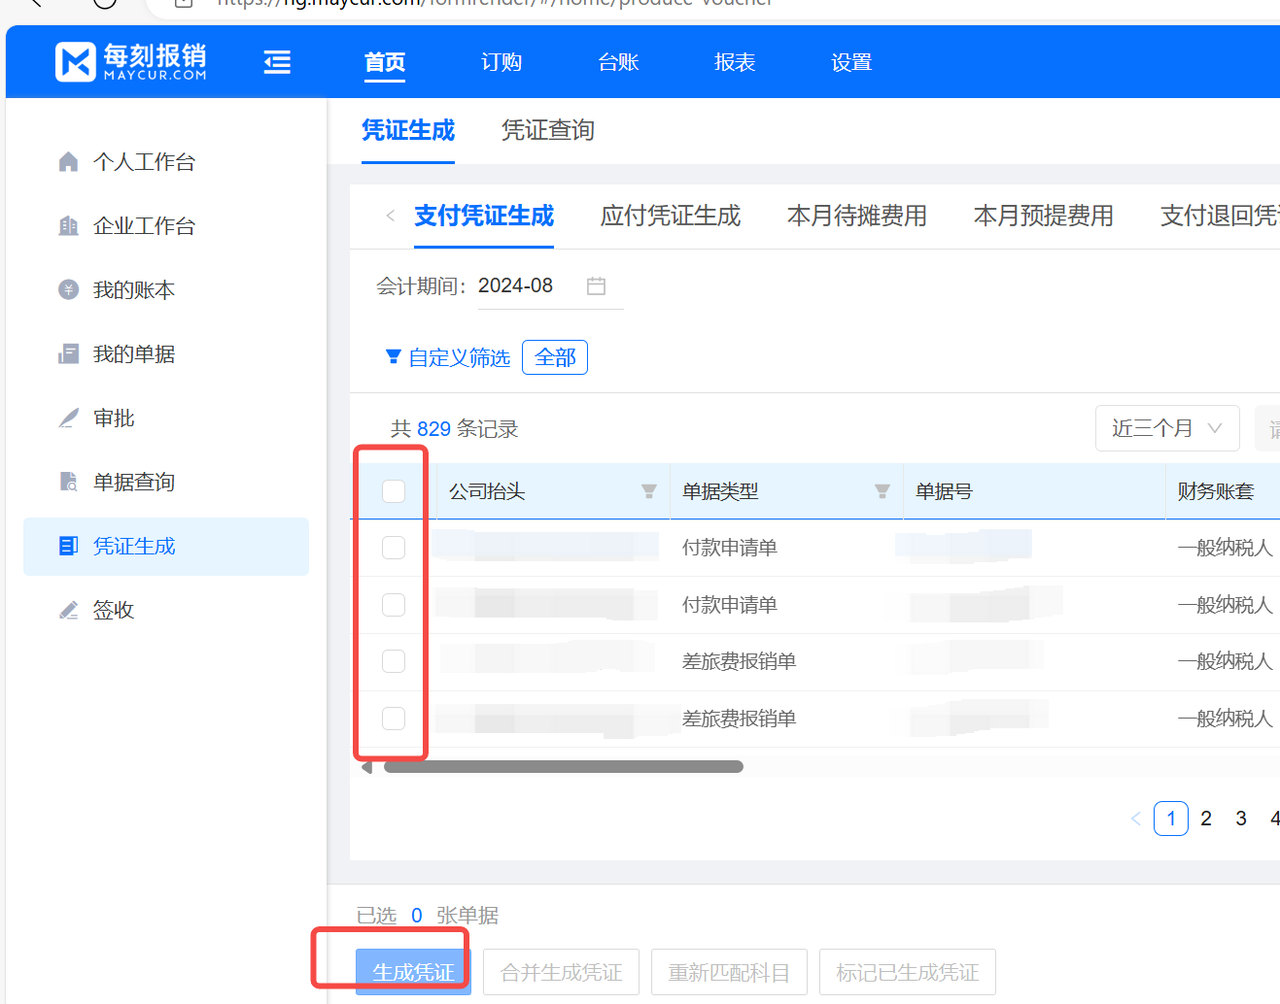
Task: Click the table's horizontal scrollbar thumb
Action: click(x=563, y=767)
